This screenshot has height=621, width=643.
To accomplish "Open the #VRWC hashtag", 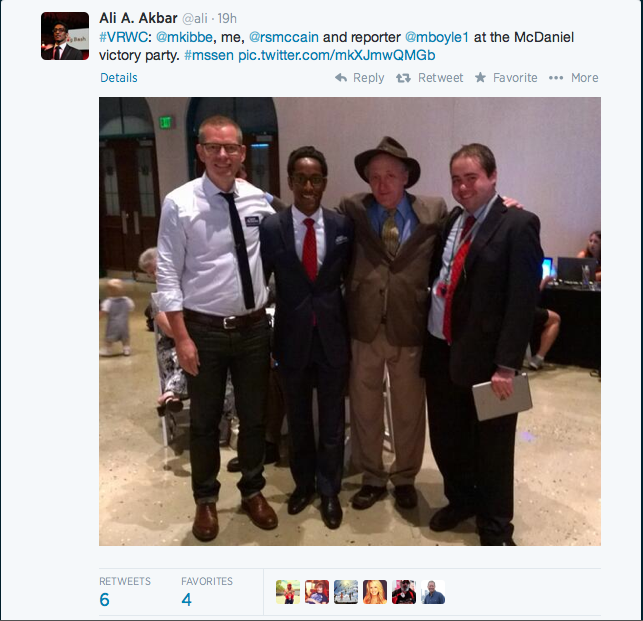I will [123, 37].
